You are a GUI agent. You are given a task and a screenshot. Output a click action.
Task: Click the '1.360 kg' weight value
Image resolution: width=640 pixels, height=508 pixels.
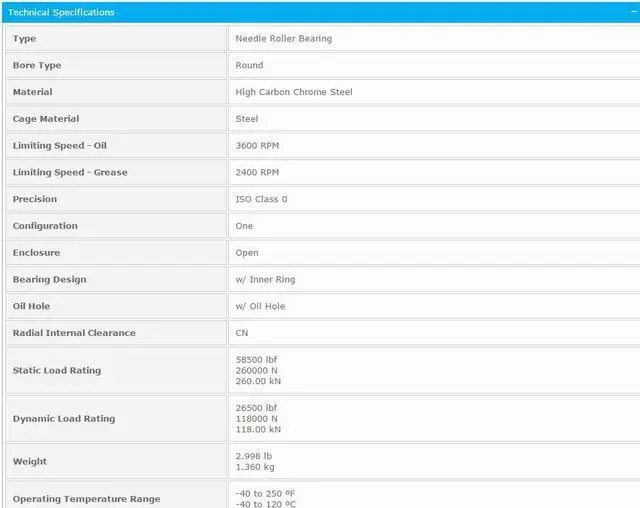255,467
